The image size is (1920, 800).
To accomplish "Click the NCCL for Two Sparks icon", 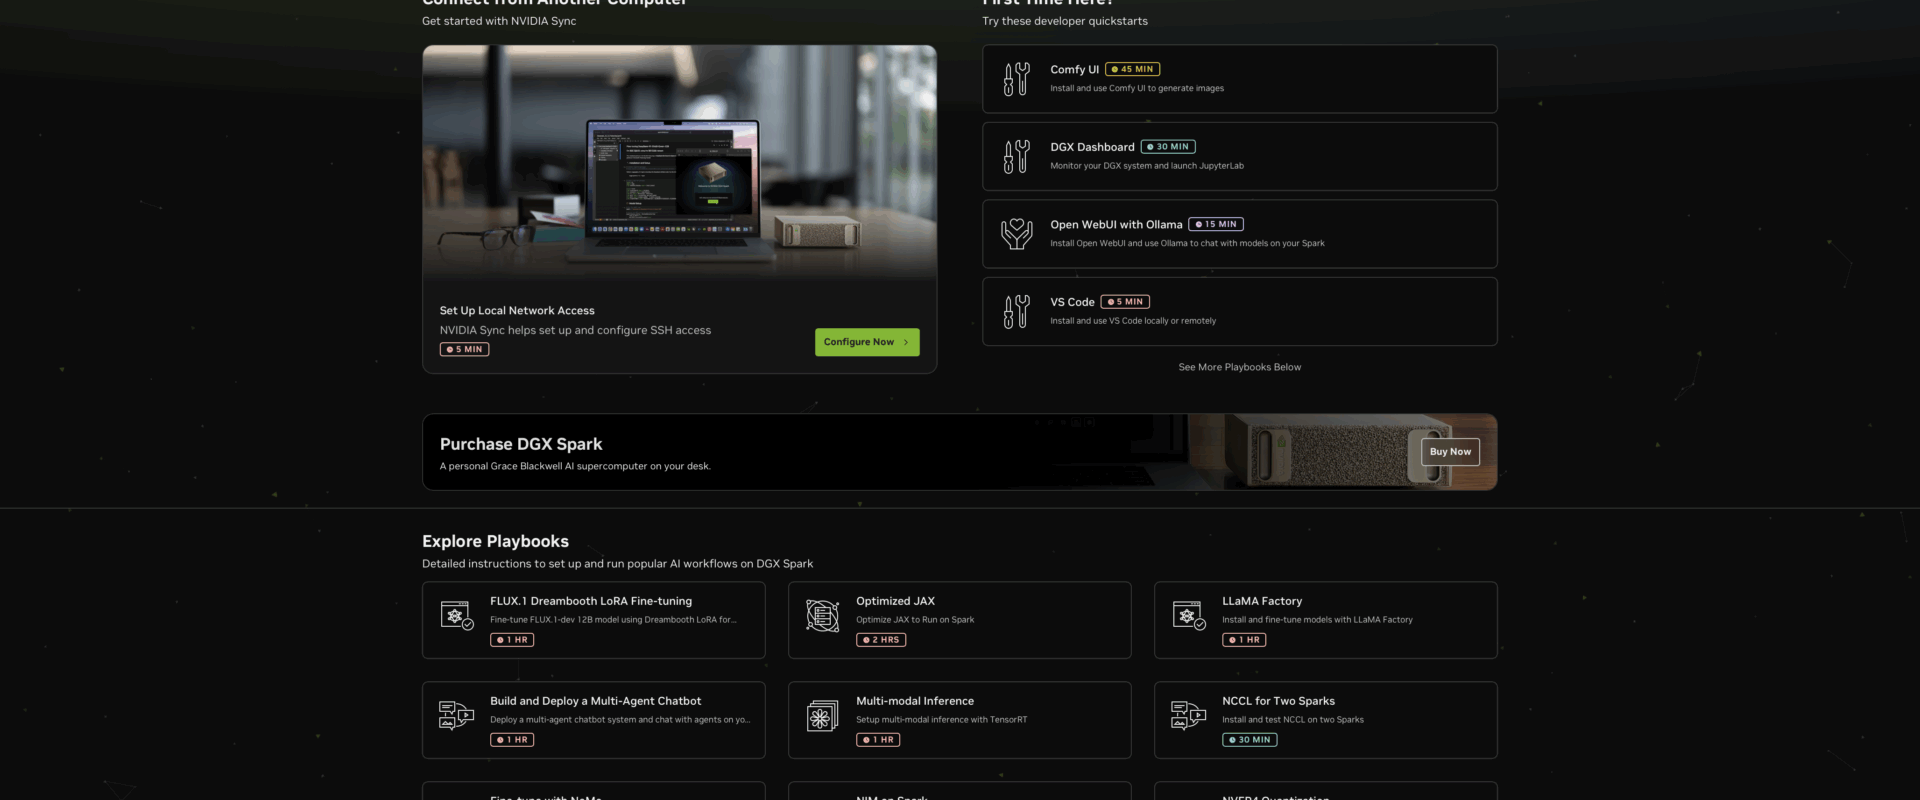I will pos(1189,716).
